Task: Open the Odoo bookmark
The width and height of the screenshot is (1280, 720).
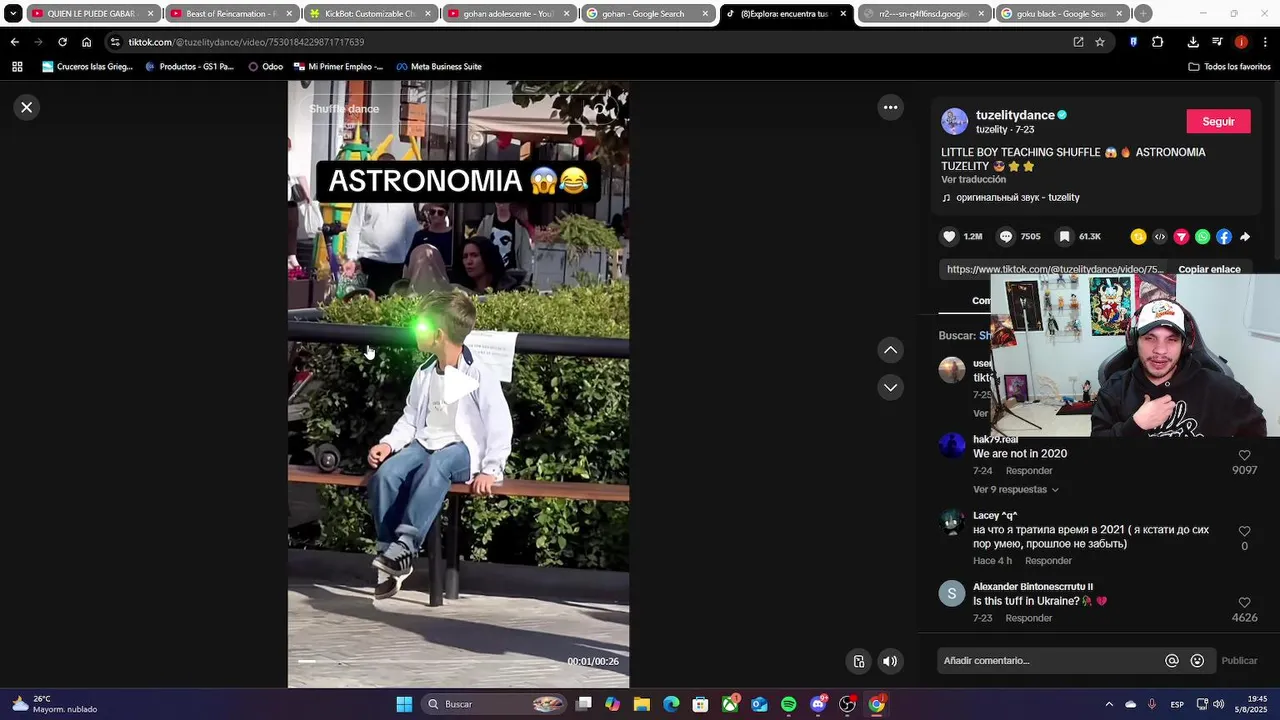Action: pos(265,67)
